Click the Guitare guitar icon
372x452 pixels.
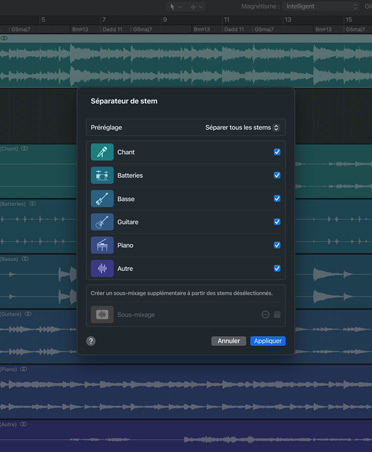pos(102,222)
